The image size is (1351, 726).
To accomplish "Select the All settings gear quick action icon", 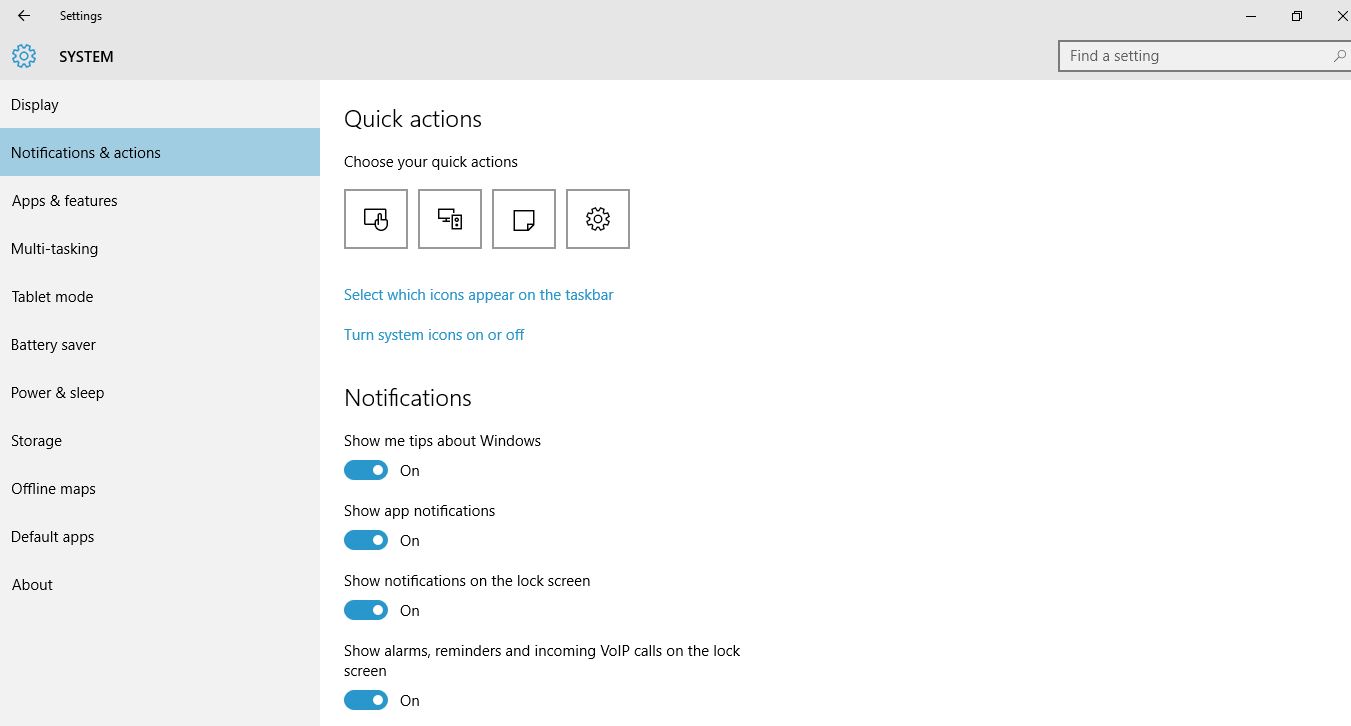I will (597, 219).
